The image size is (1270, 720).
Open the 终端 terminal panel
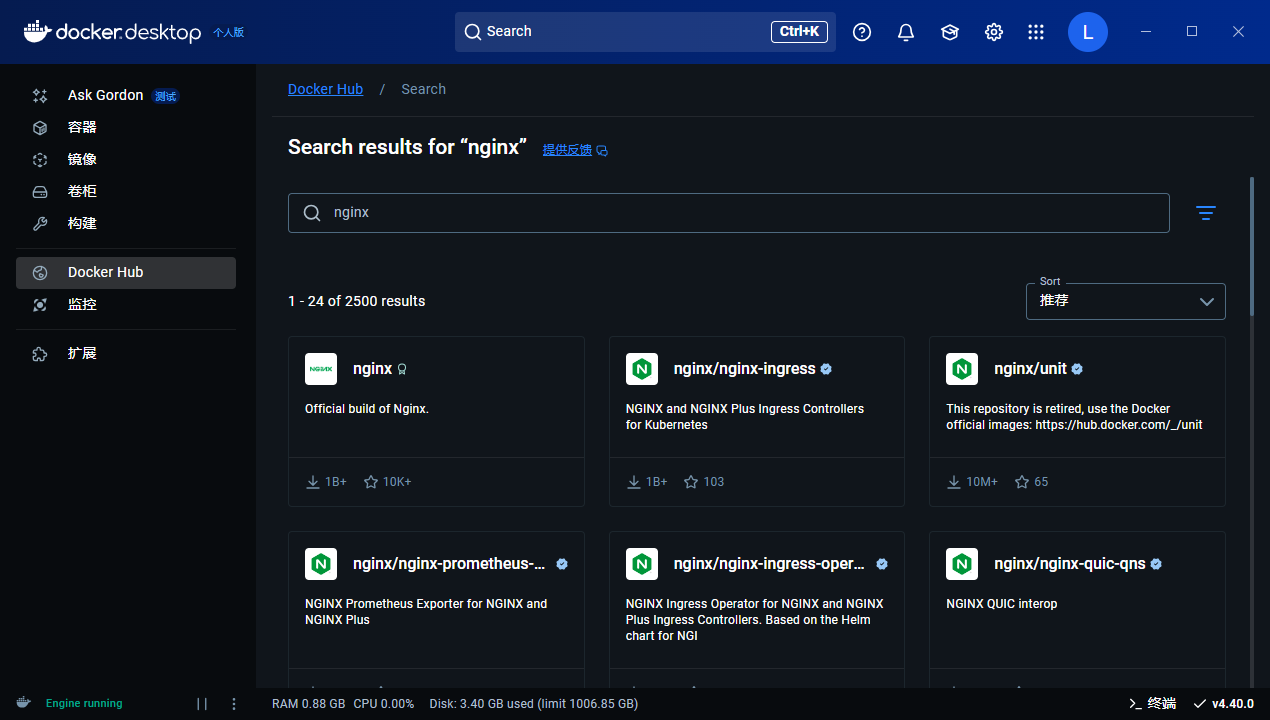point(1152,703)
